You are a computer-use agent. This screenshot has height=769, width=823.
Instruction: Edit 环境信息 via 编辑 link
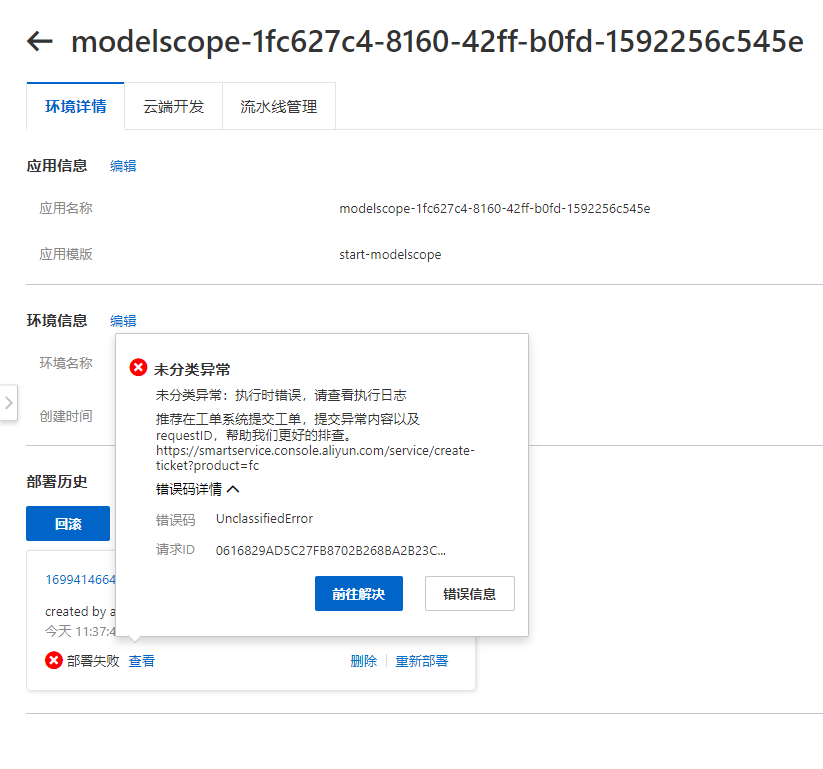point(123,321)
